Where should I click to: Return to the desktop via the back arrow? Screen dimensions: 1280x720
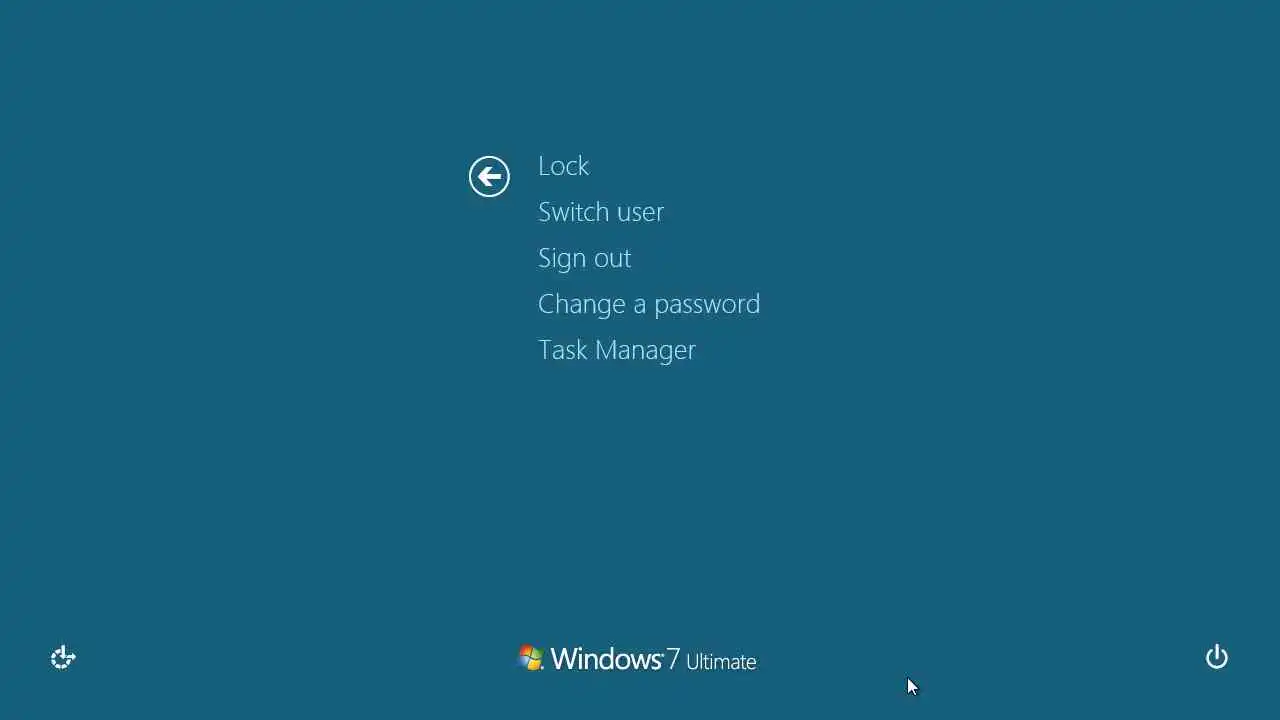(x=489, y=176)
